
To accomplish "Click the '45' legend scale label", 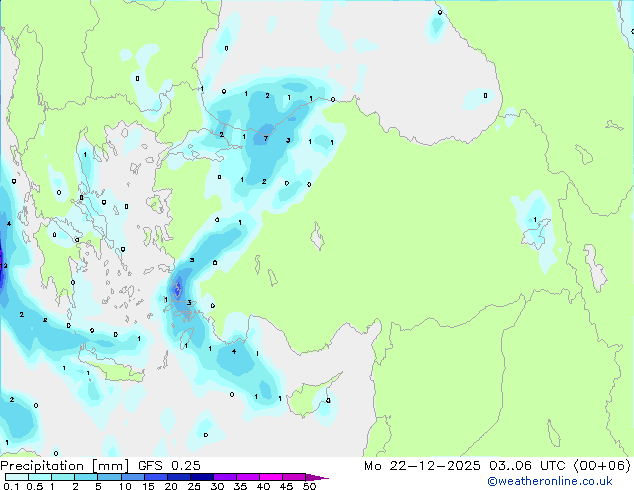I will 286,486.
